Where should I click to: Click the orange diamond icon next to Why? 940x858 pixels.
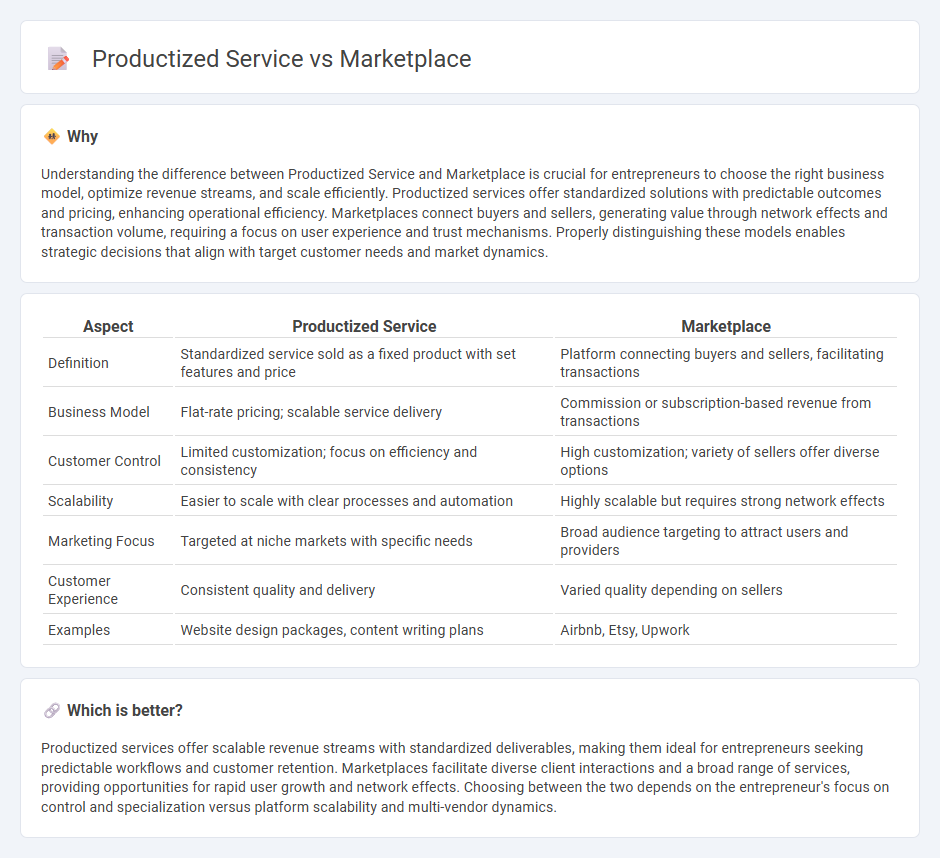(52, 137)
